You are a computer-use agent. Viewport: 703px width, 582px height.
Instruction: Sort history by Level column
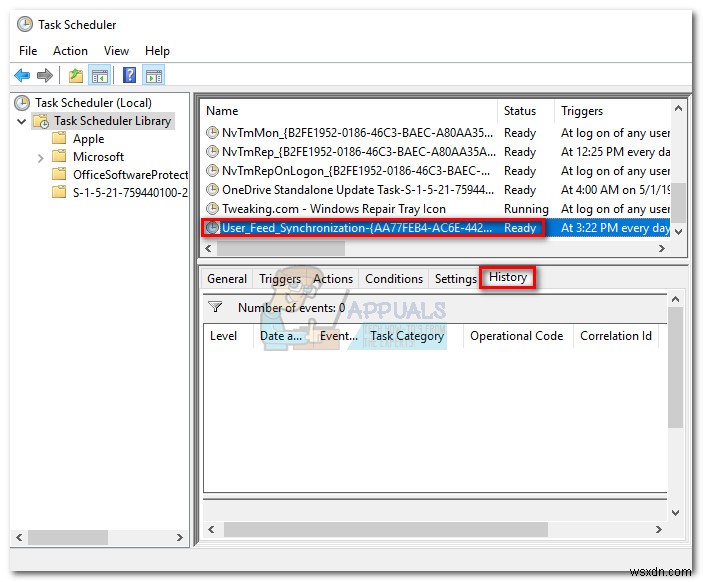229,336
